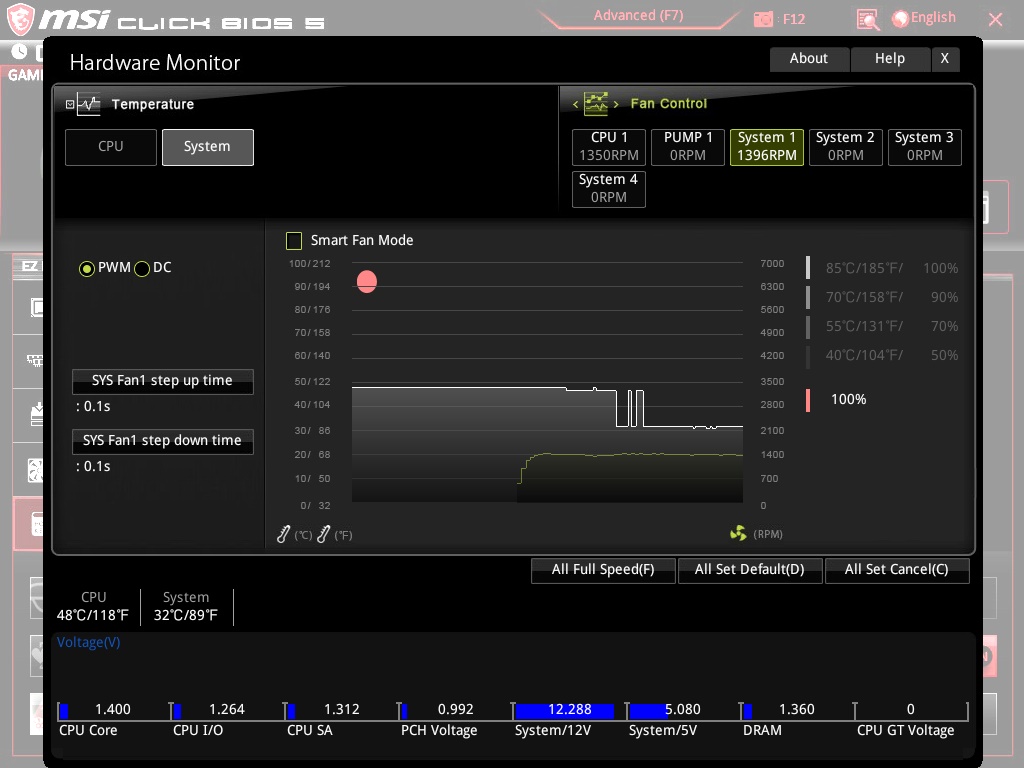This screenshot has height=768, width=1024.
Task: Click right chevron beside Fan Control
Action: click(x=616, y=104)
